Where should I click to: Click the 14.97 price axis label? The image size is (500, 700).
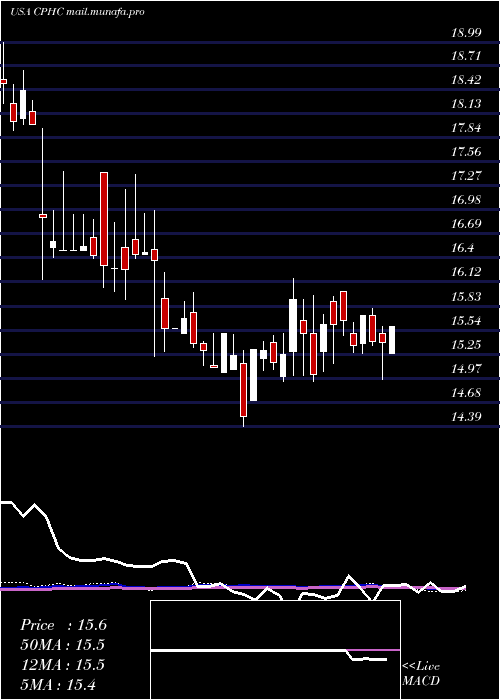point(466,369)
